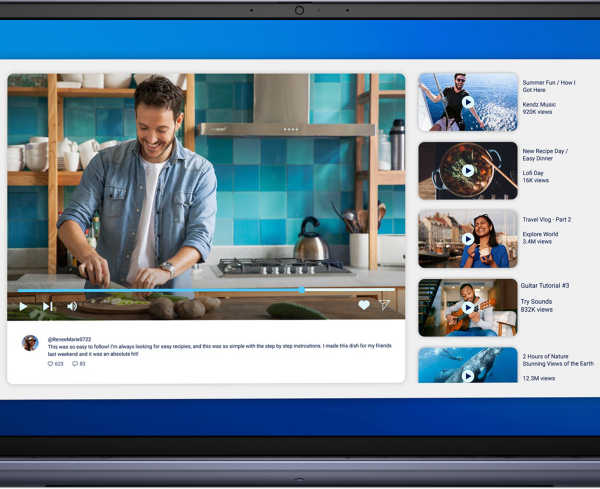Select the '832K views' text

[x=536, y=310]
